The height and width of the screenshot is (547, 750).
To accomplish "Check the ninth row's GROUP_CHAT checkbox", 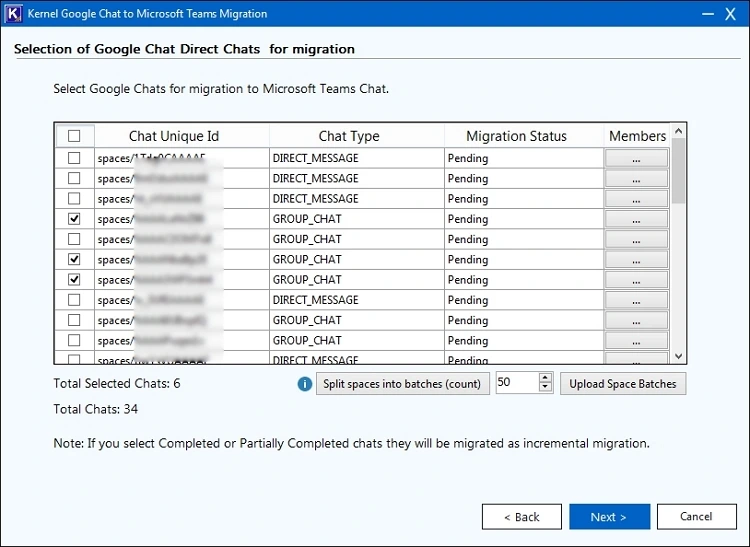I will point(74,320).
